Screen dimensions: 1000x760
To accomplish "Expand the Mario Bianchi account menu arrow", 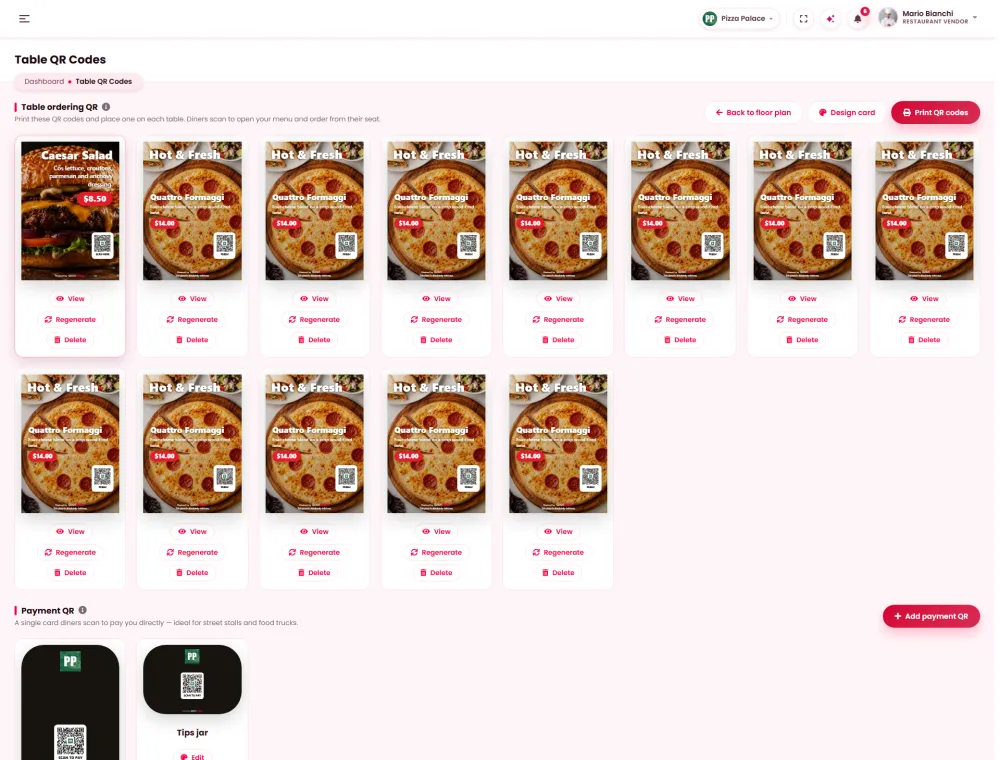I will [974, 17].
